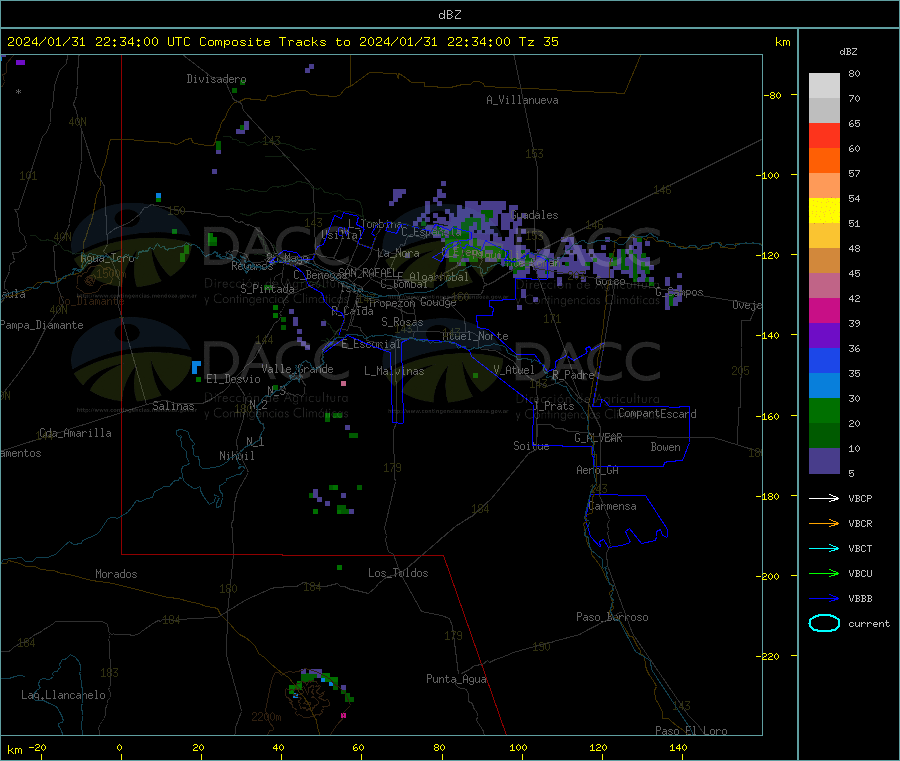Click the Nihuil location label
The width and height of the screenshot is (900, 761).
point(236,456)
